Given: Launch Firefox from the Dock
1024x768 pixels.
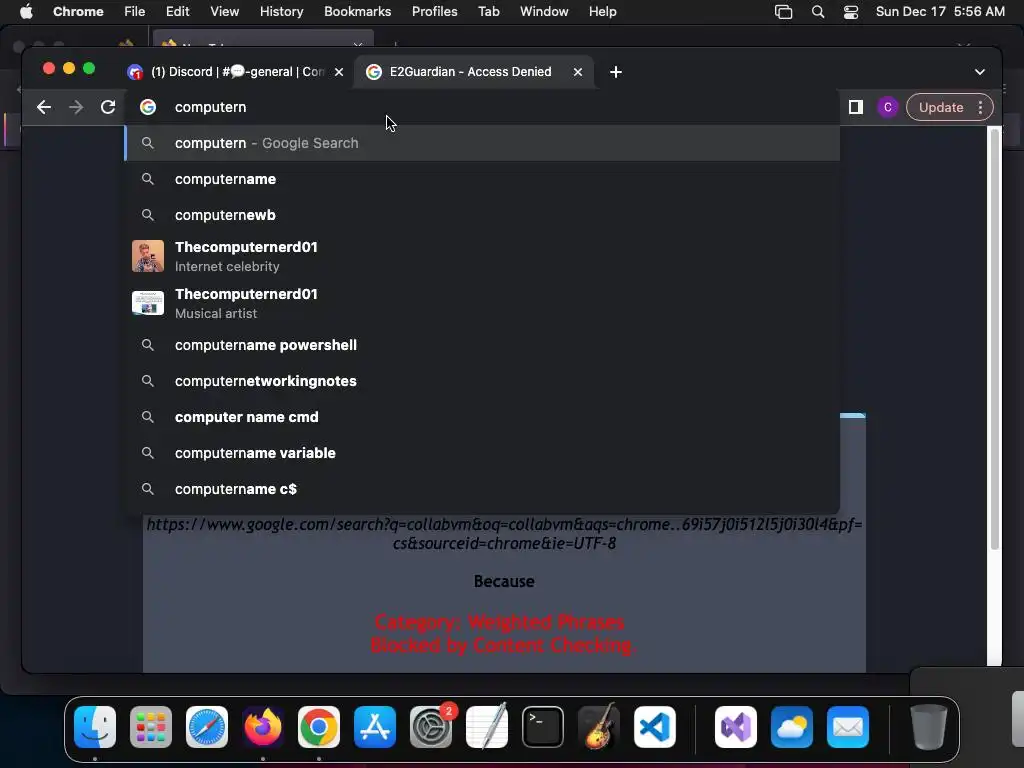Looking at the screenshot, I should 263,727.
